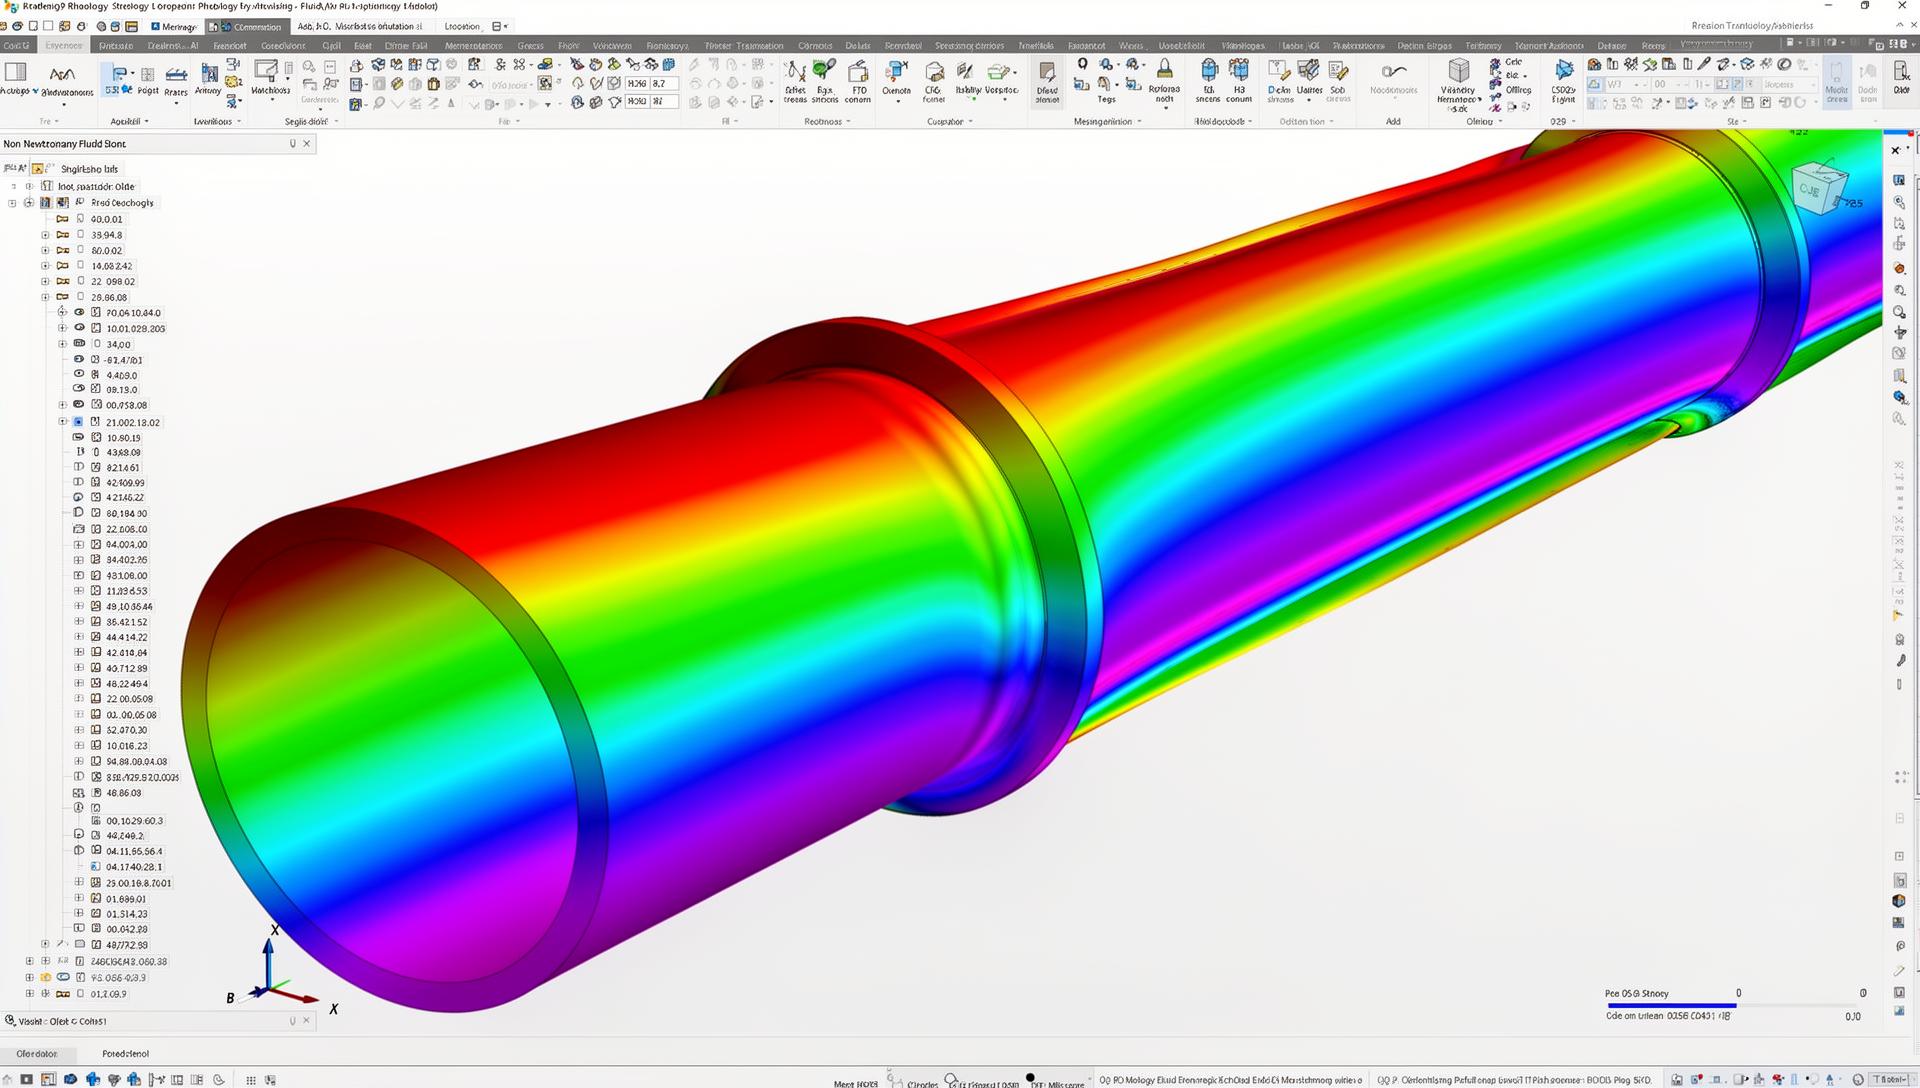Toggle checkbox beside row 42.409.99

point(79,482)
